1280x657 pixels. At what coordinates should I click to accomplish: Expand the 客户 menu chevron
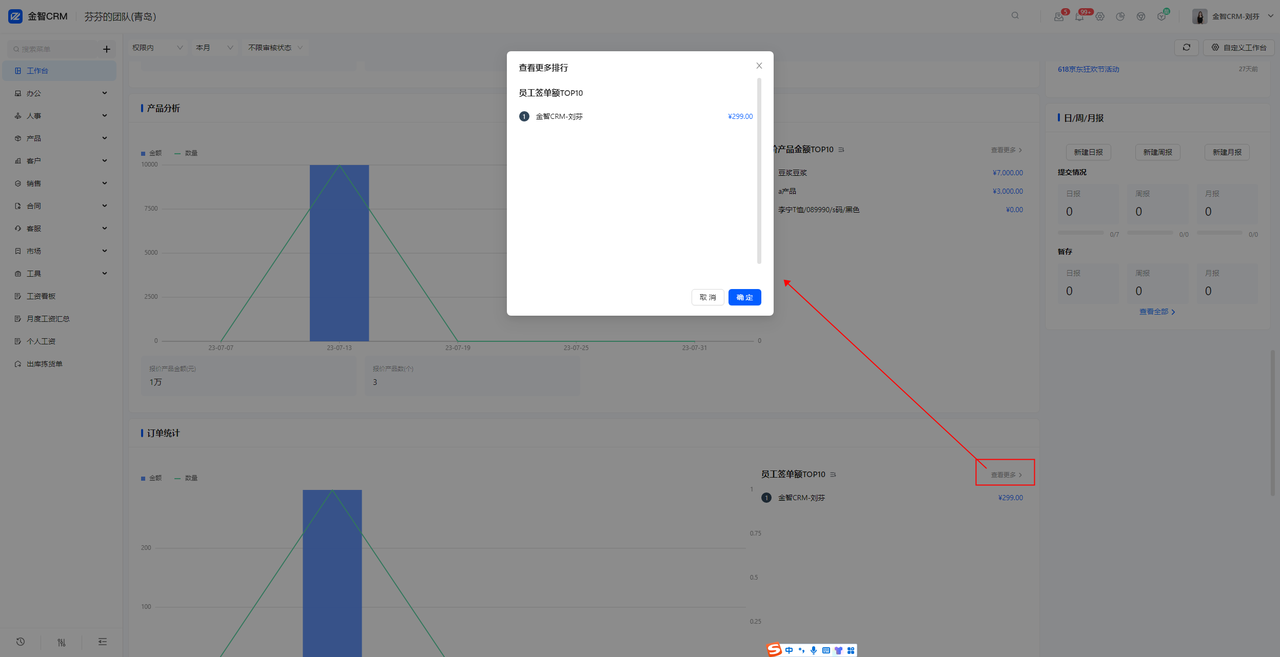pyautogui.click(x=105, y=161)
